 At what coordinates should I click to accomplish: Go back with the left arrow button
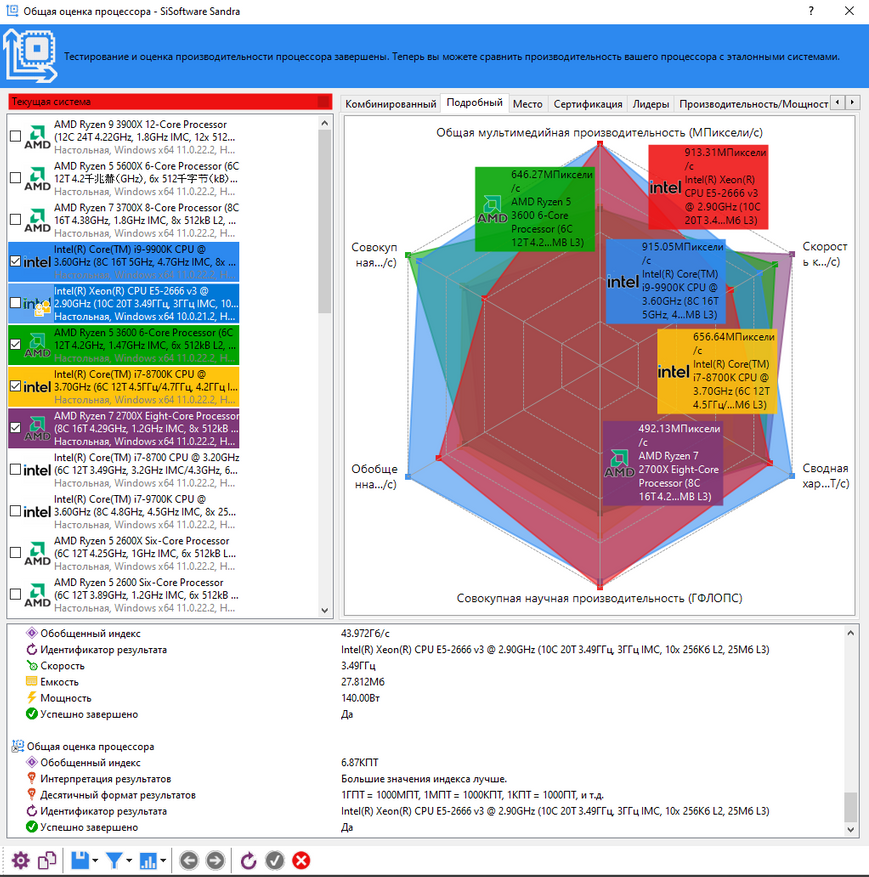click(188, 860)
